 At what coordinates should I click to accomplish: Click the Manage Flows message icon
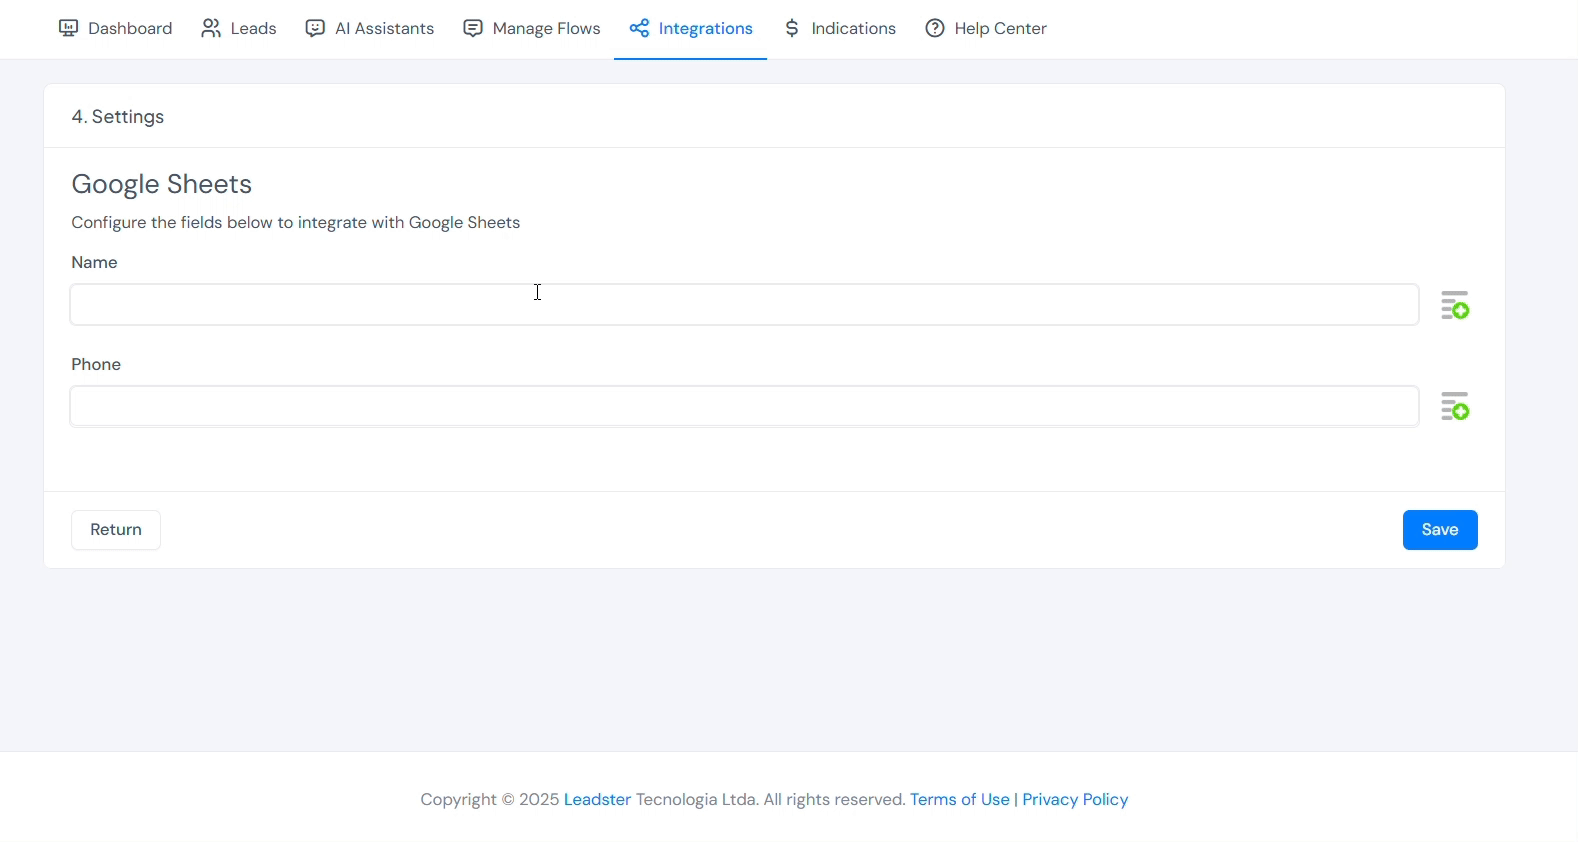coord(473,28)
